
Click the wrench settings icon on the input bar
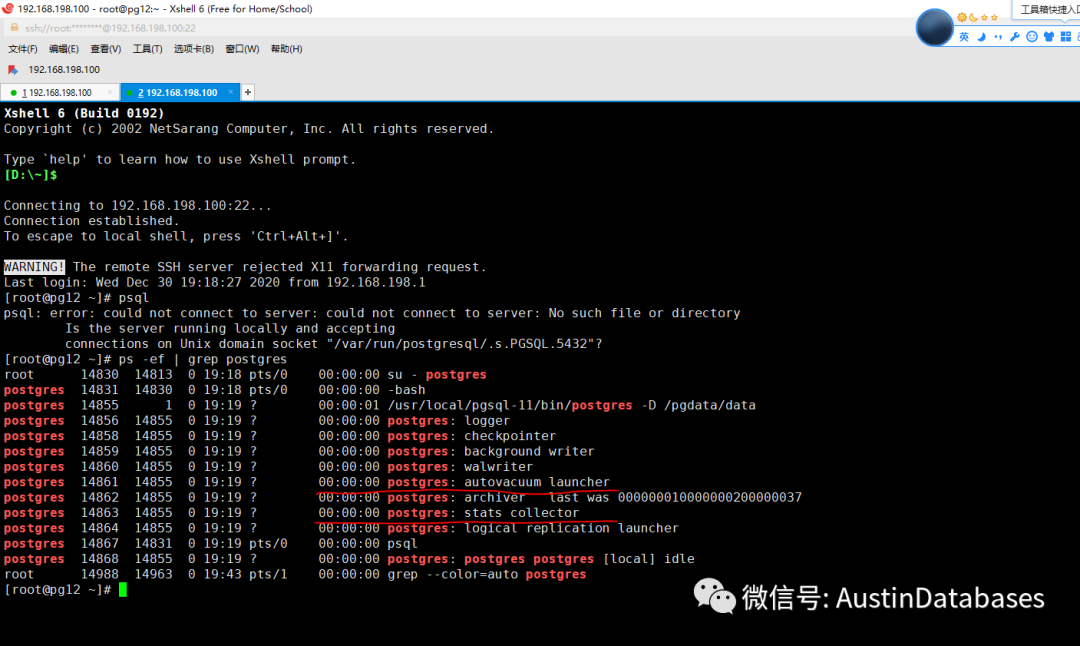coord(1015,37)
